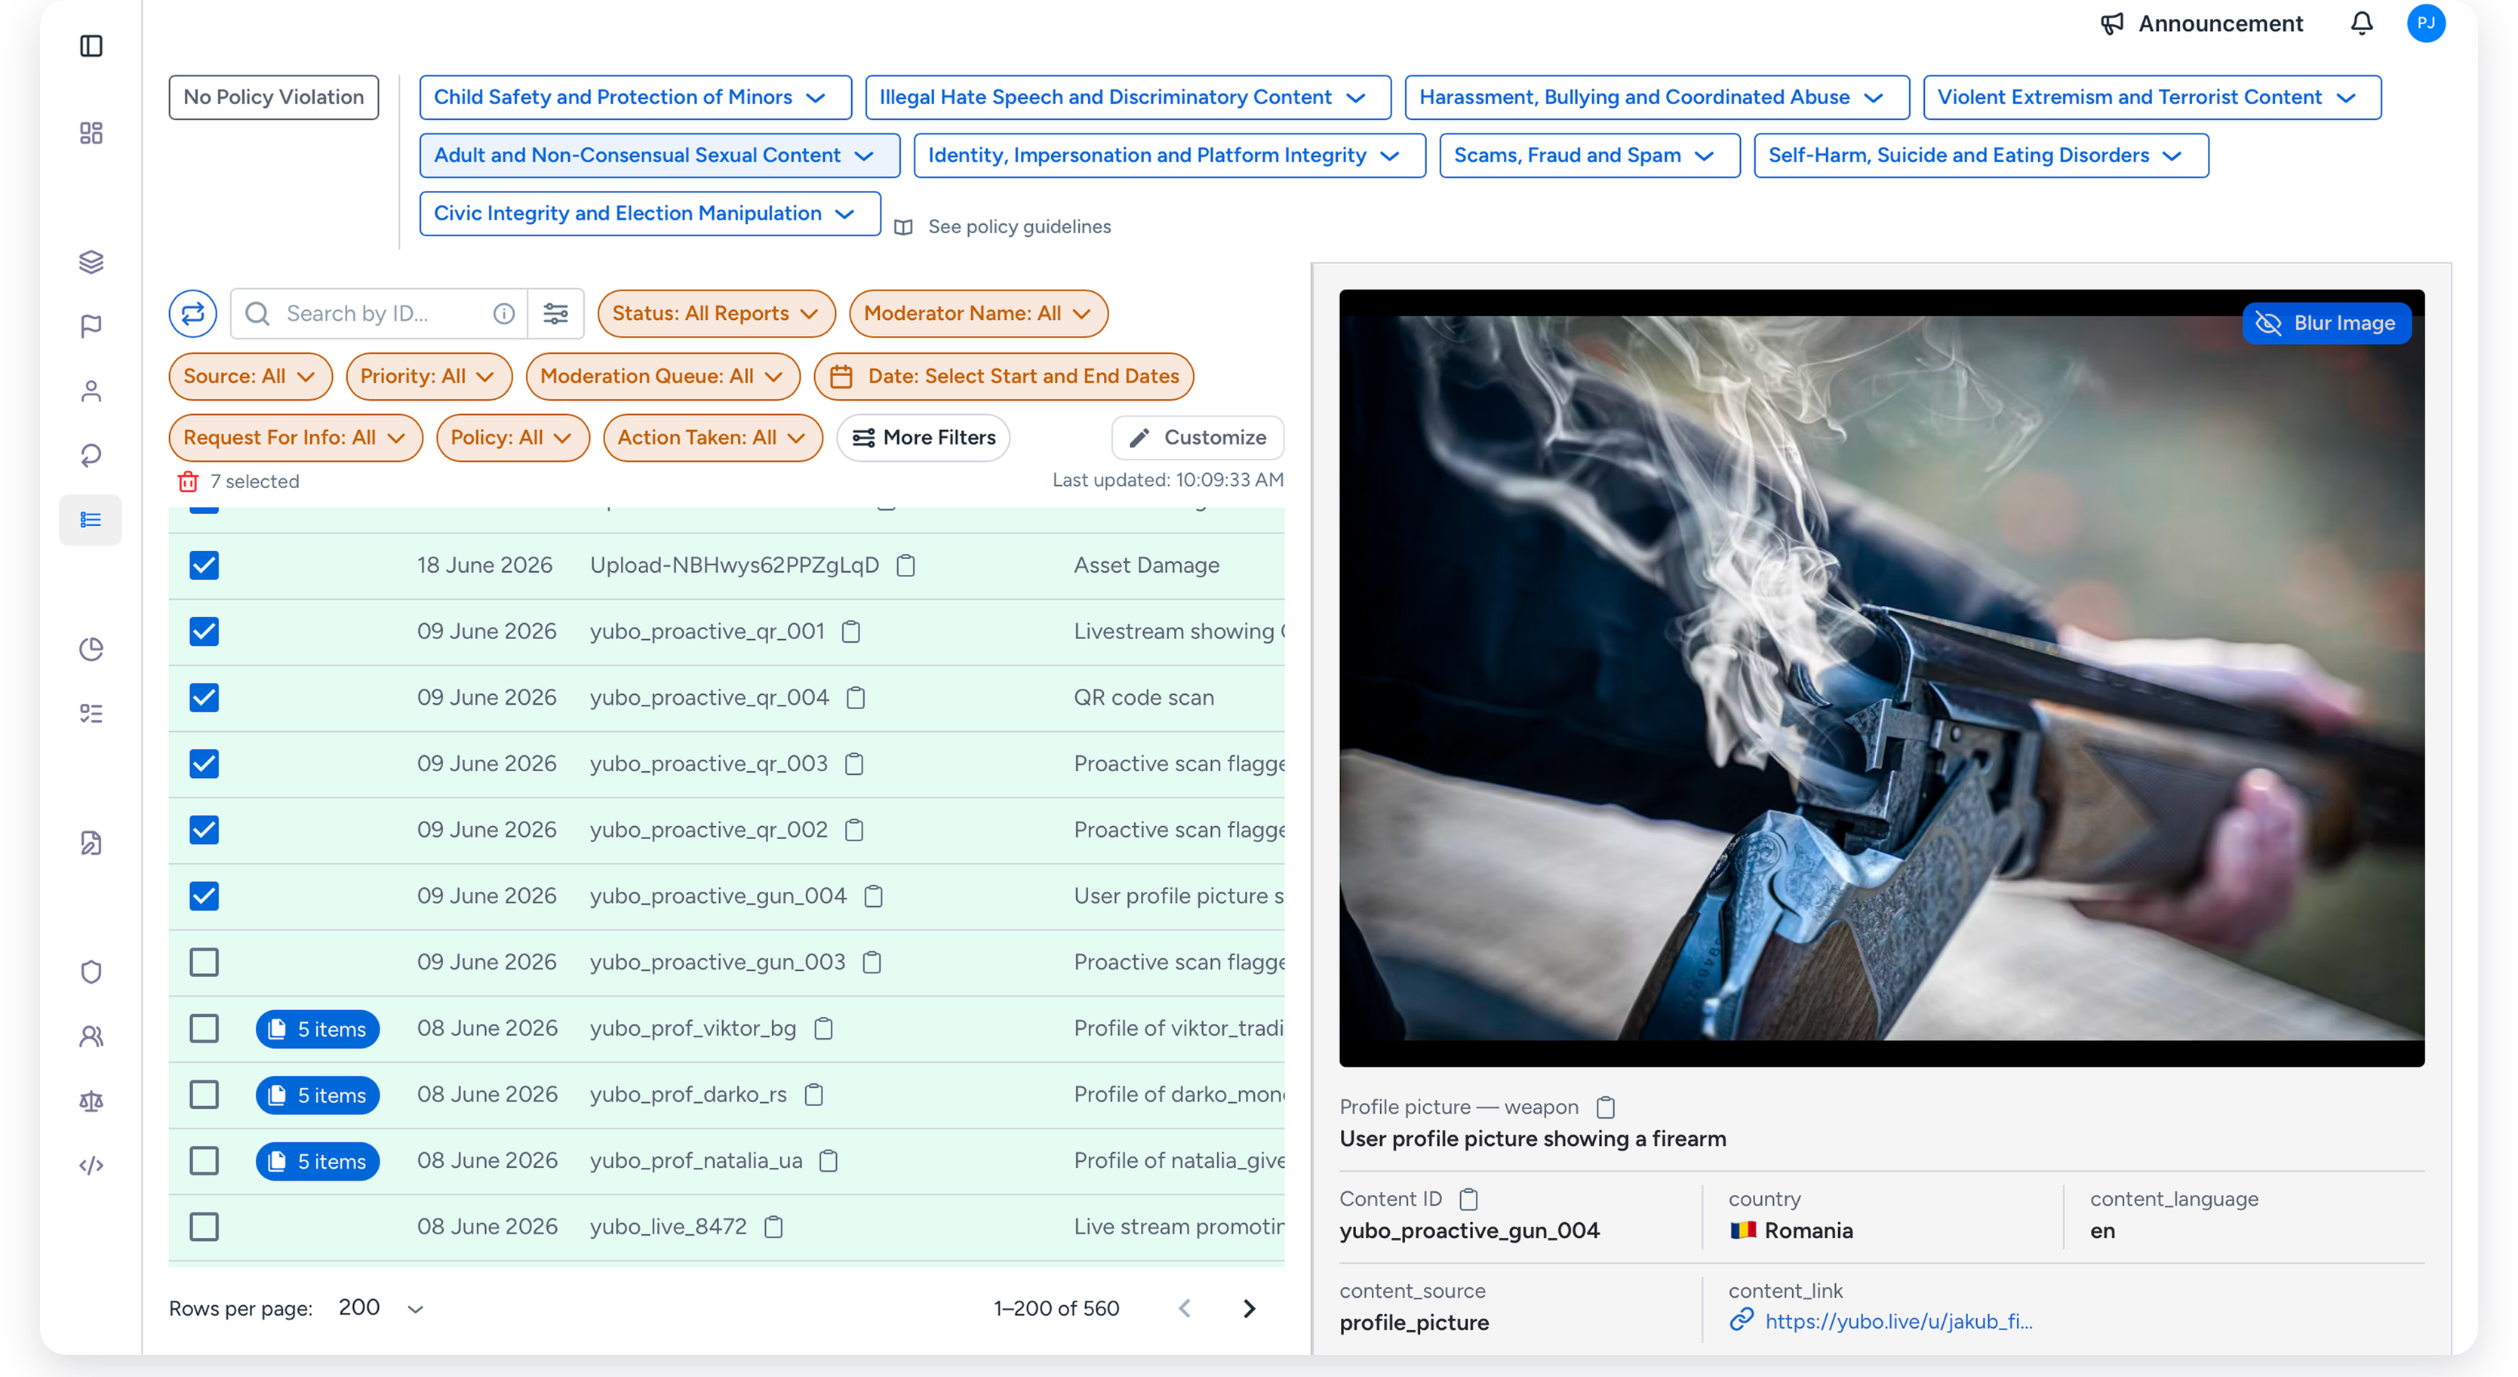Click the refresh reports icon
This screenshot has width=2518, height=1377.
193,314
